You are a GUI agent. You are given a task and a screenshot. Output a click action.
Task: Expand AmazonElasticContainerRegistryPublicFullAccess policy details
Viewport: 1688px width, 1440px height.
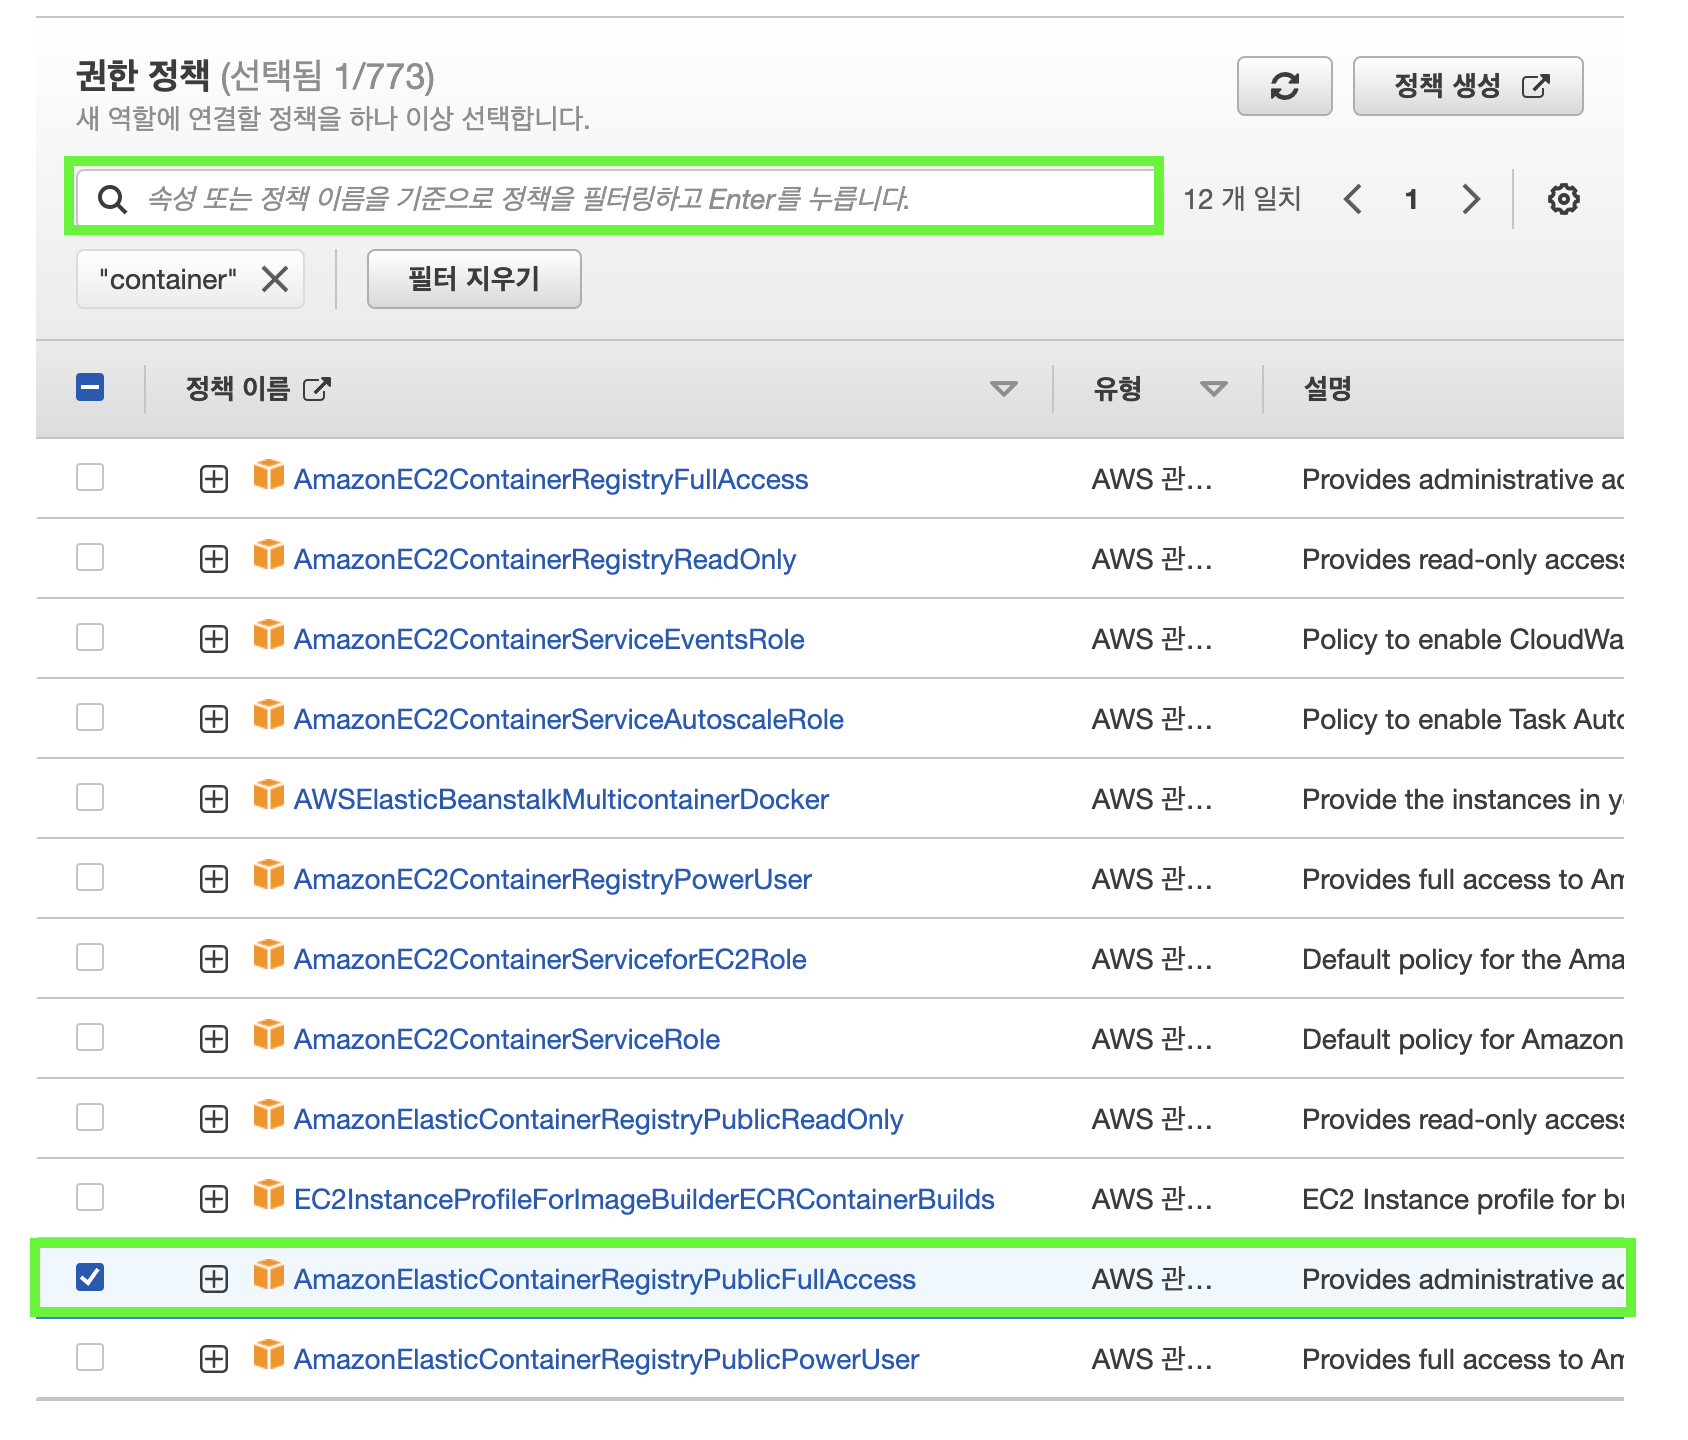(214, 1279)
